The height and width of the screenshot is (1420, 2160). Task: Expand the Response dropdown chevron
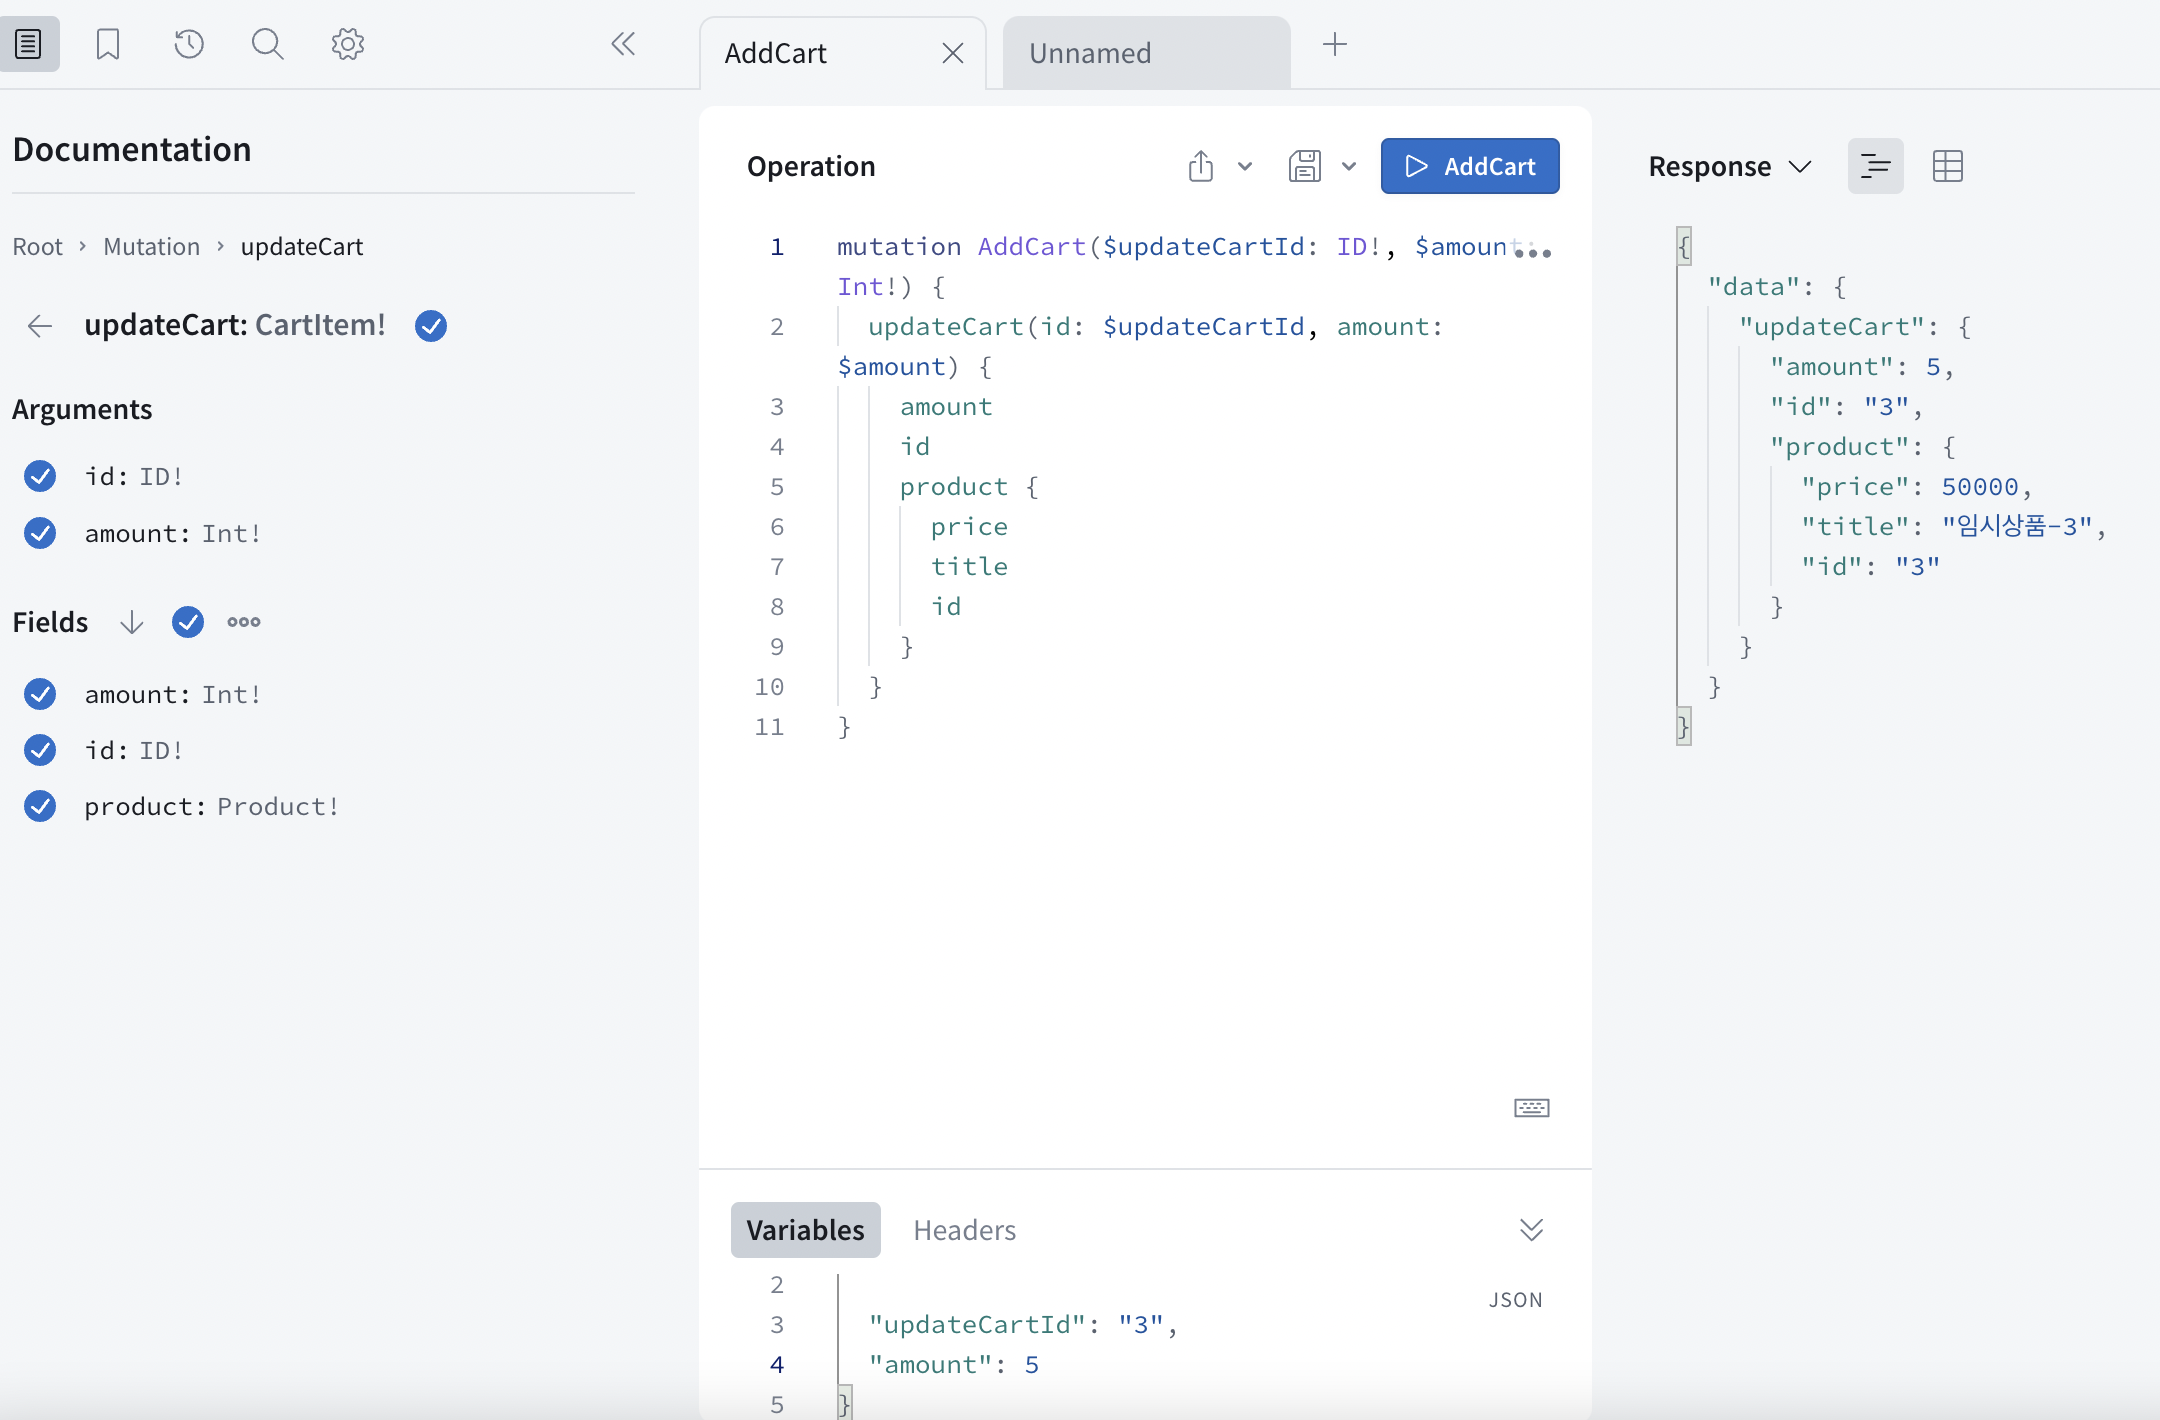[x=1800, y=166]
